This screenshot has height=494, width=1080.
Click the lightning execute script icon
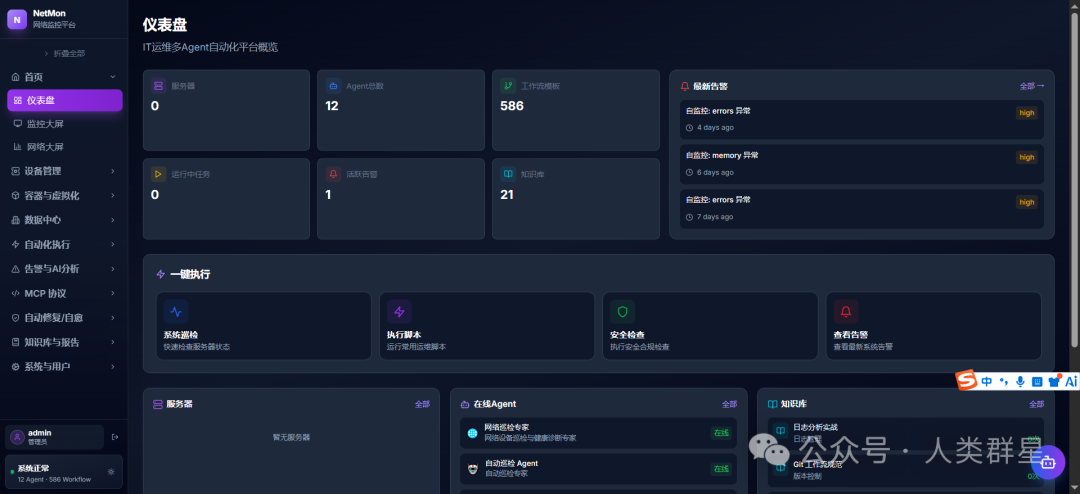[x=399, y=312]
